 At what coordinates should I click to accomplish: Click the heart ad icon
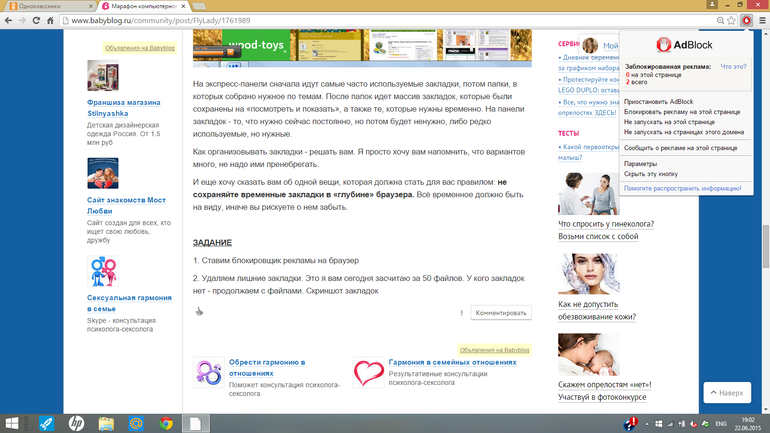[x=369, y=372]
